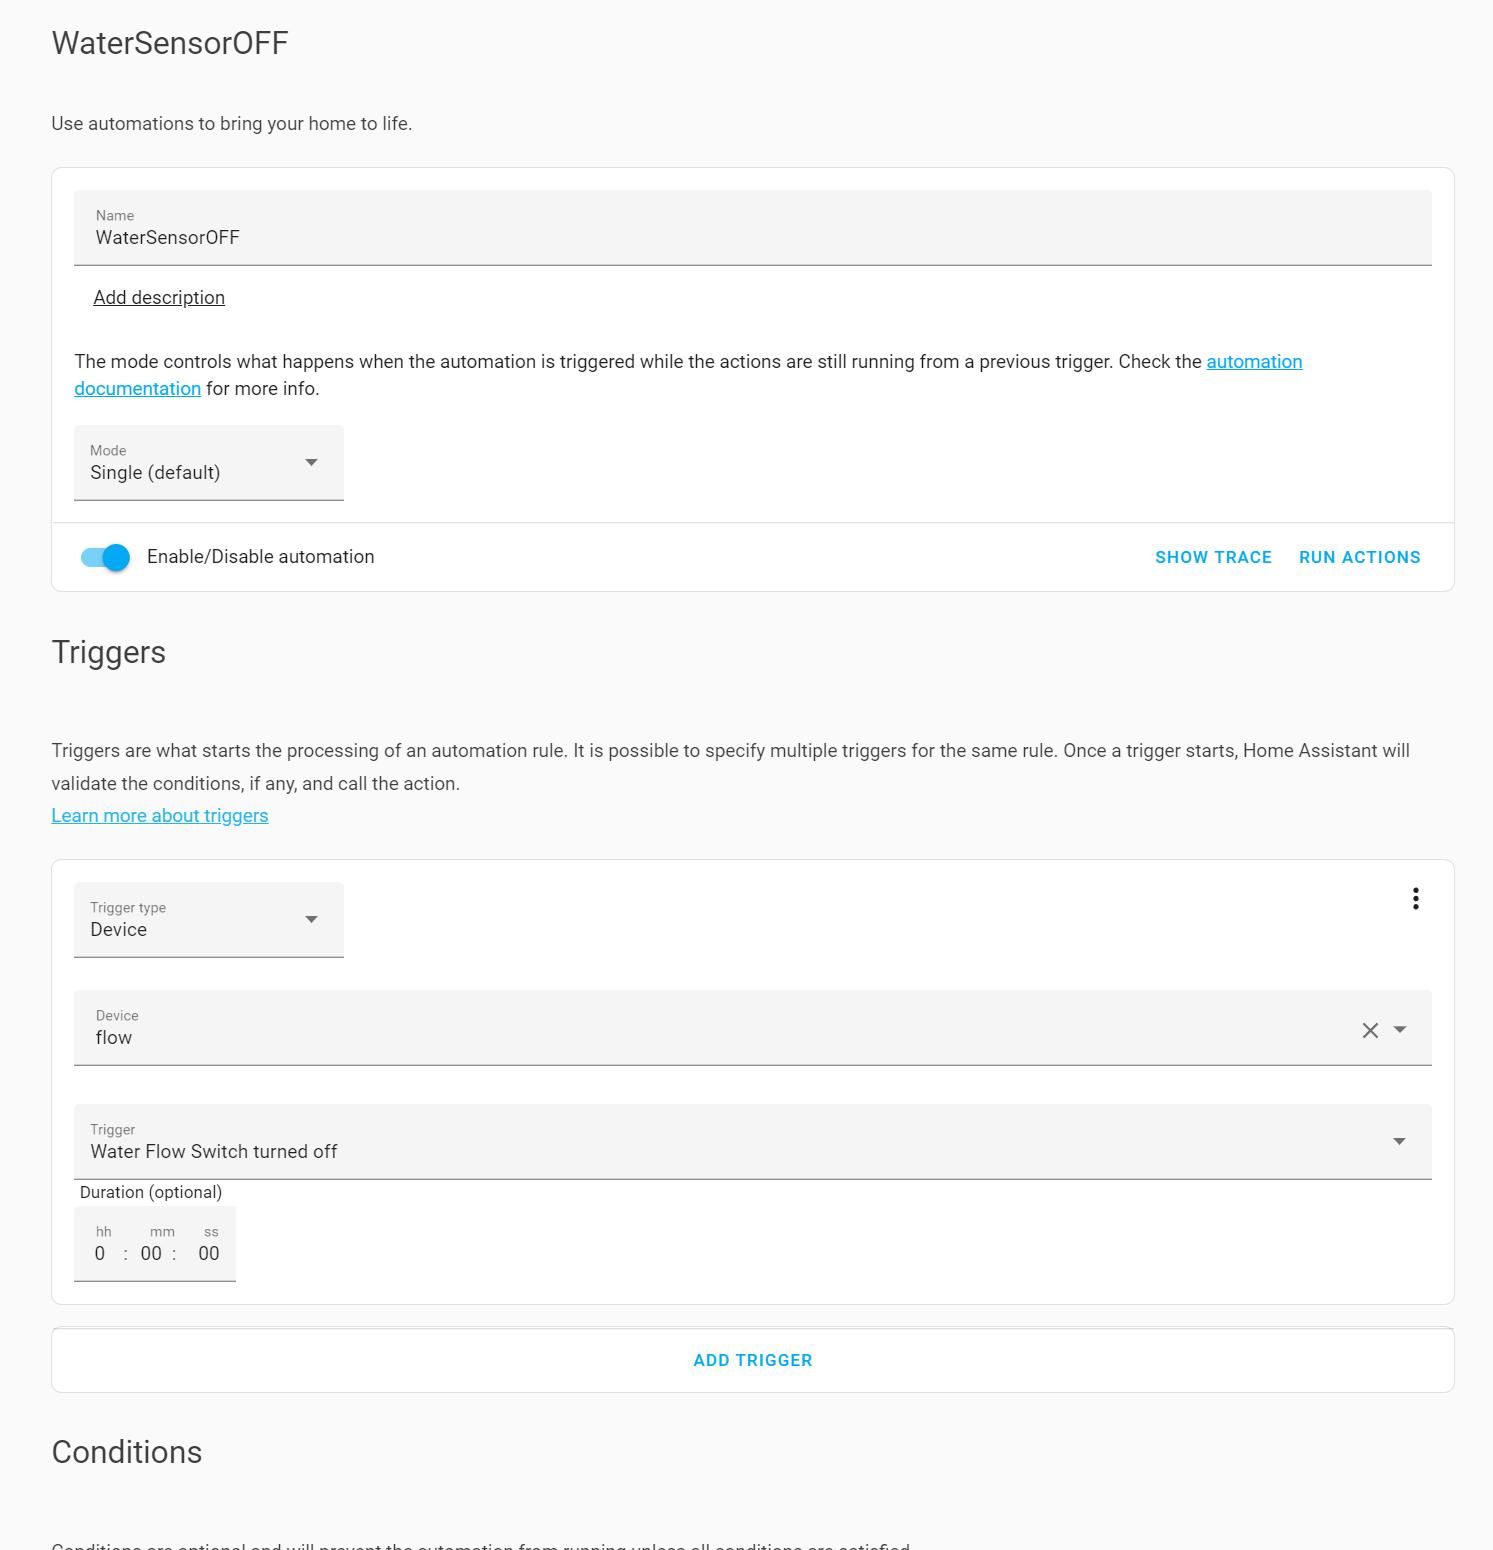Open the trigger options three-dot menu
This screenshot has height=1550, width=1493.
coord(1416,898)
